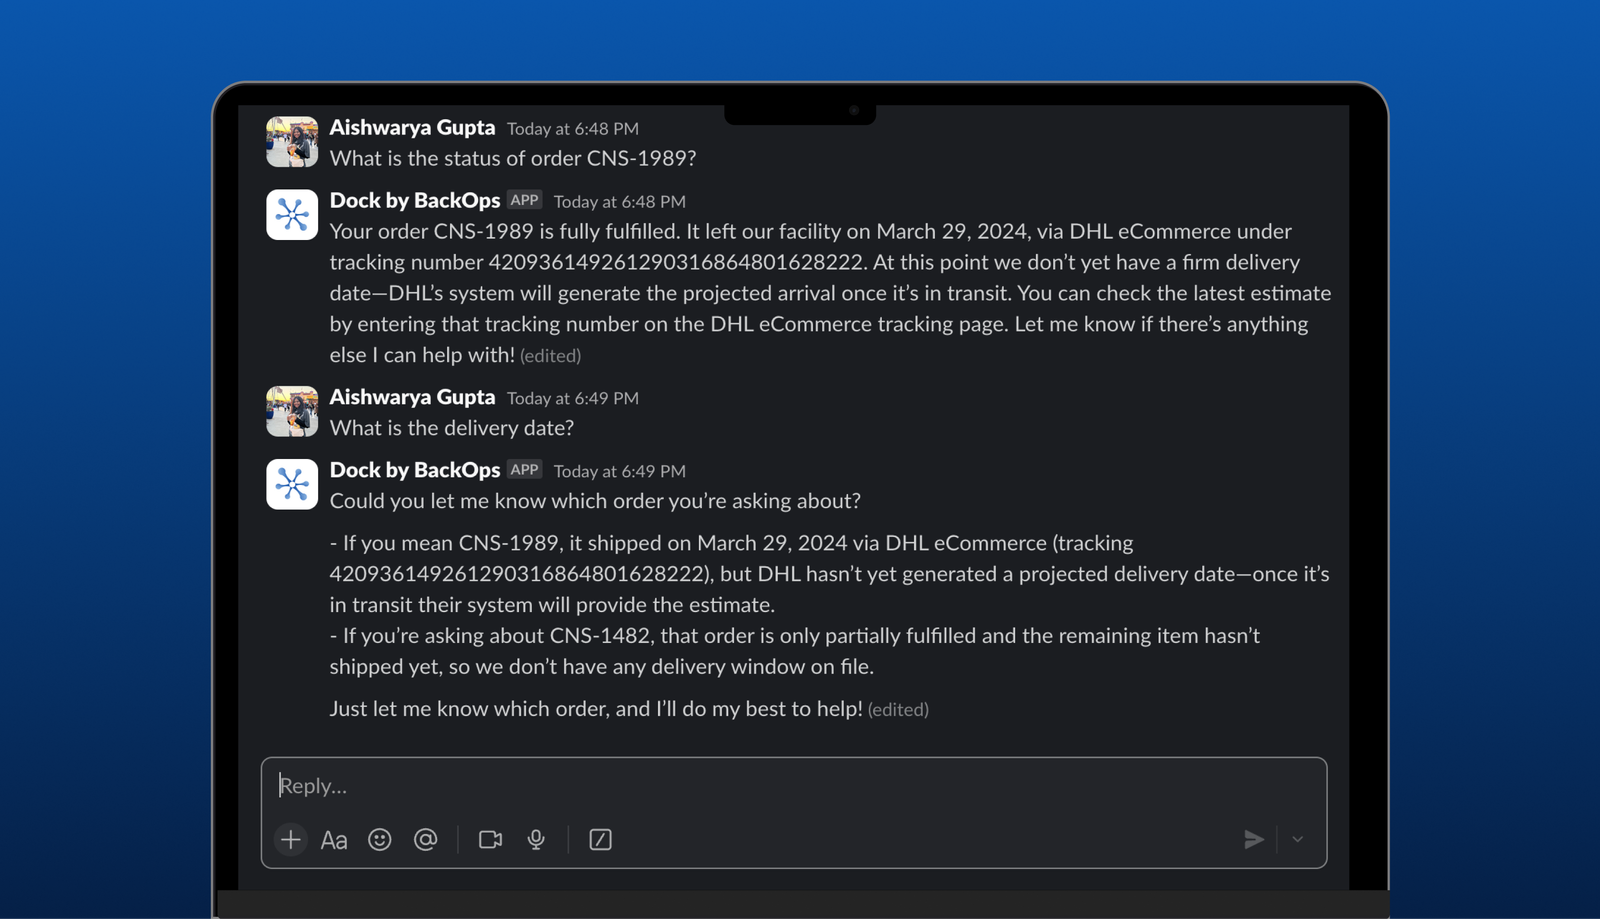Open the emoji picker
This screenshot has height=919, width=1600.
click(379, 839)
